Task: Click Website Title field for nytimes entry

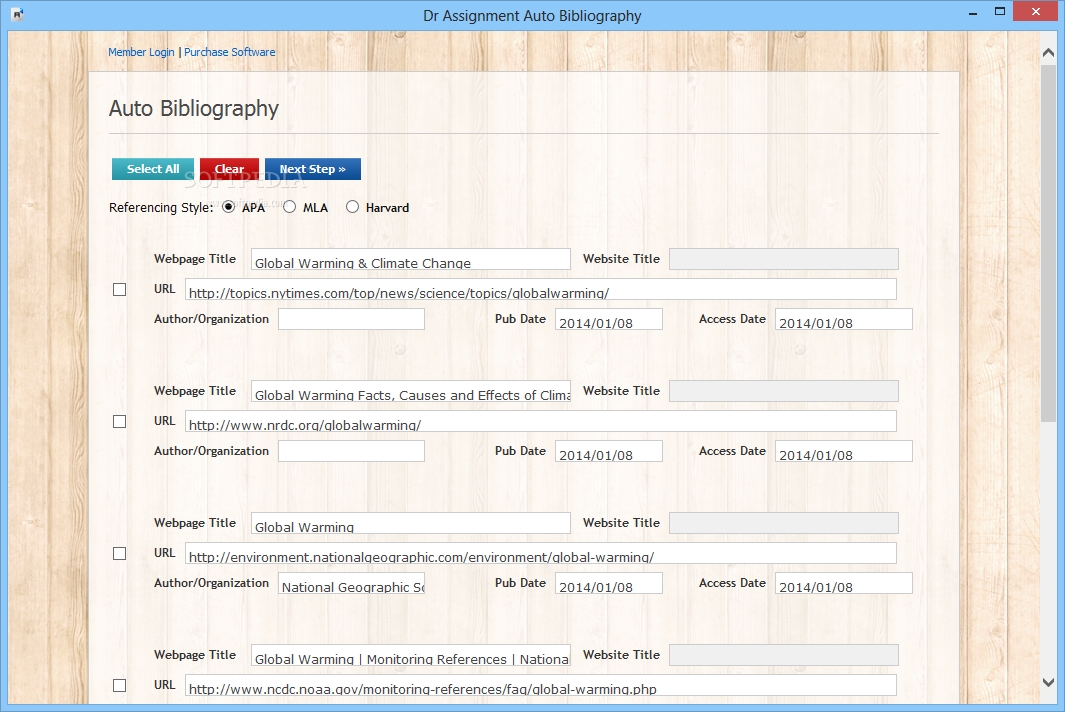Action: click(x=783, y=259)
